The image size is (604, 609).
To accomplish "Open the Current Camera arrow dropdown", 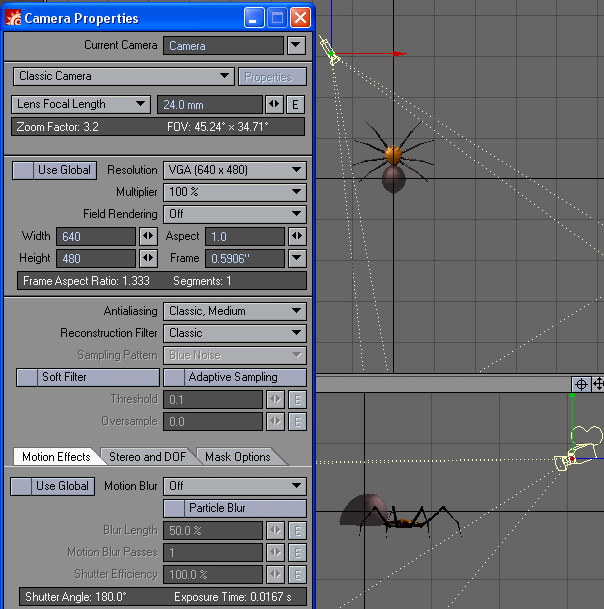I will tap(296, 45).
